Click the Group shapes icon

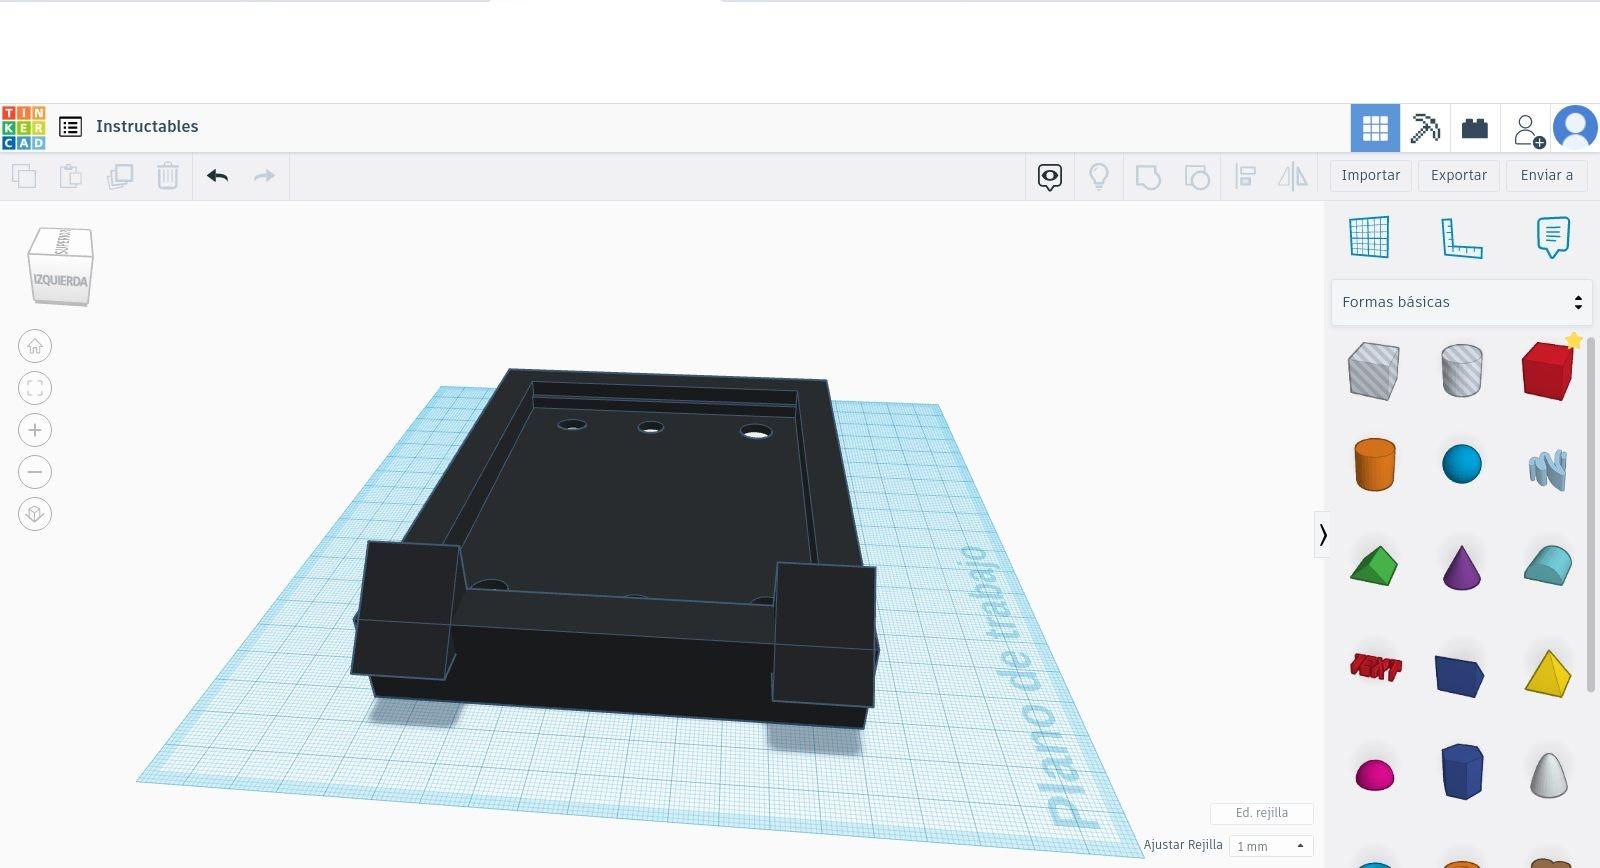point(1148,178)
